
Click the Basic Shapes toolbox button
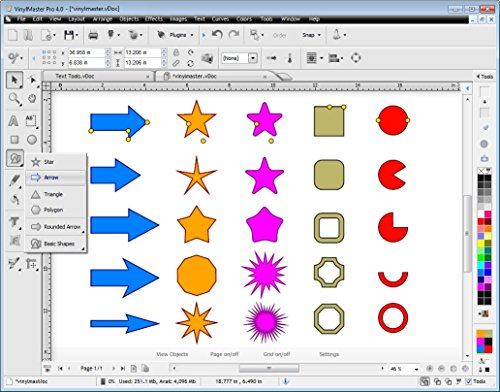(x=15, y=158)
